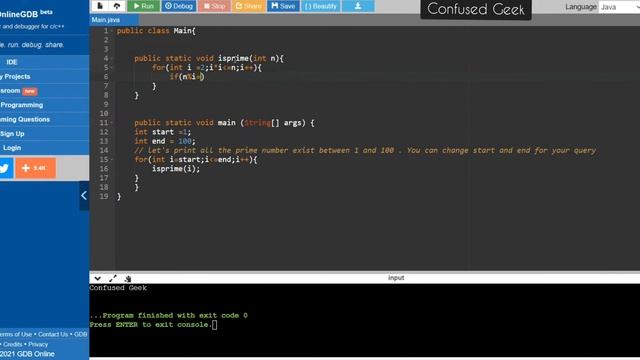Fold the main method at line 11
Viewport: 640px width, 360px height.
click(x=112, y=123)
